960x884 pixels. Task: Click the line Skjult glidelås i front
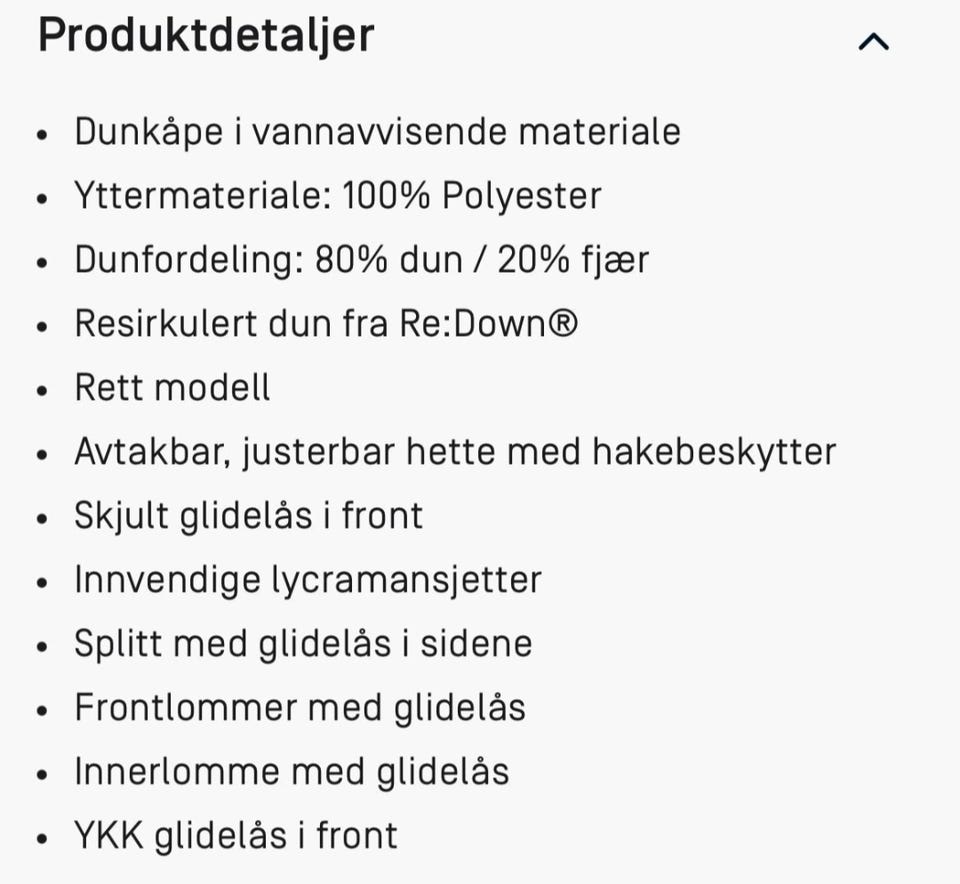coord(248,516)
